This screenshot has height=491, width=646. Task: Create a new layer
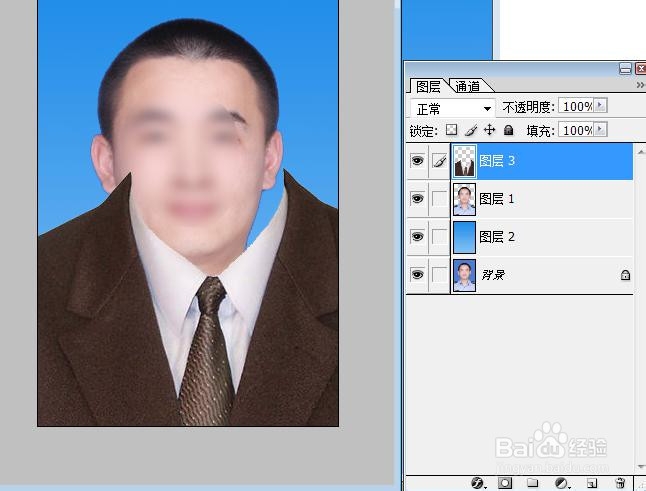pos(592,483)
